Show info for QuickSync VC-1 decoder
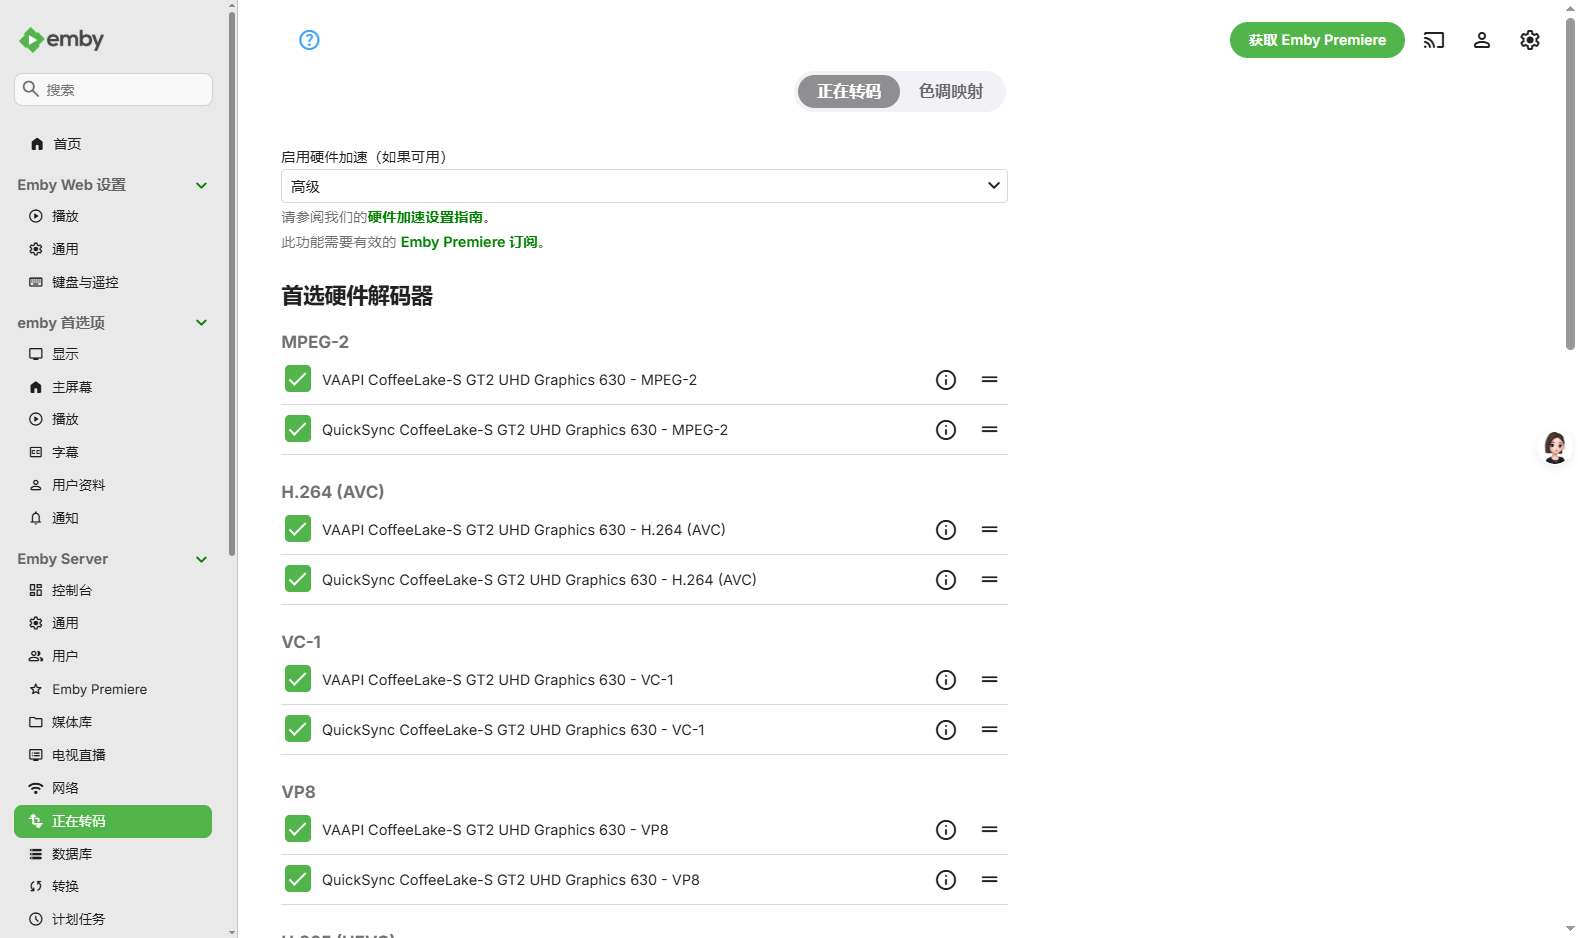The image size is (1578, 938). point(946,730)
